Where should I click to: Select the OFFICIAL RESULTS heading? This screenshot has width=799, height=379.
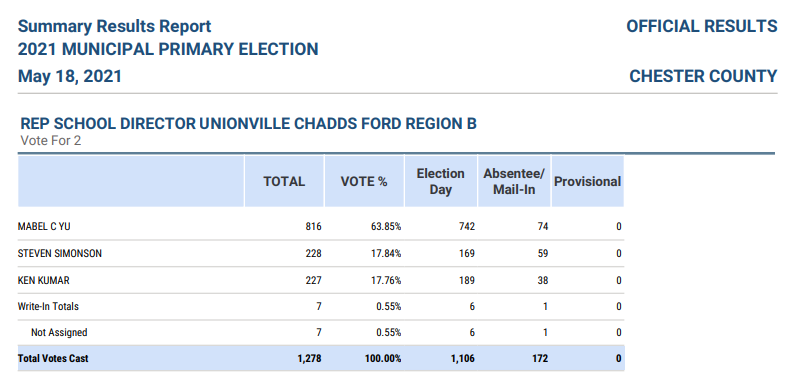click(702, 26)
